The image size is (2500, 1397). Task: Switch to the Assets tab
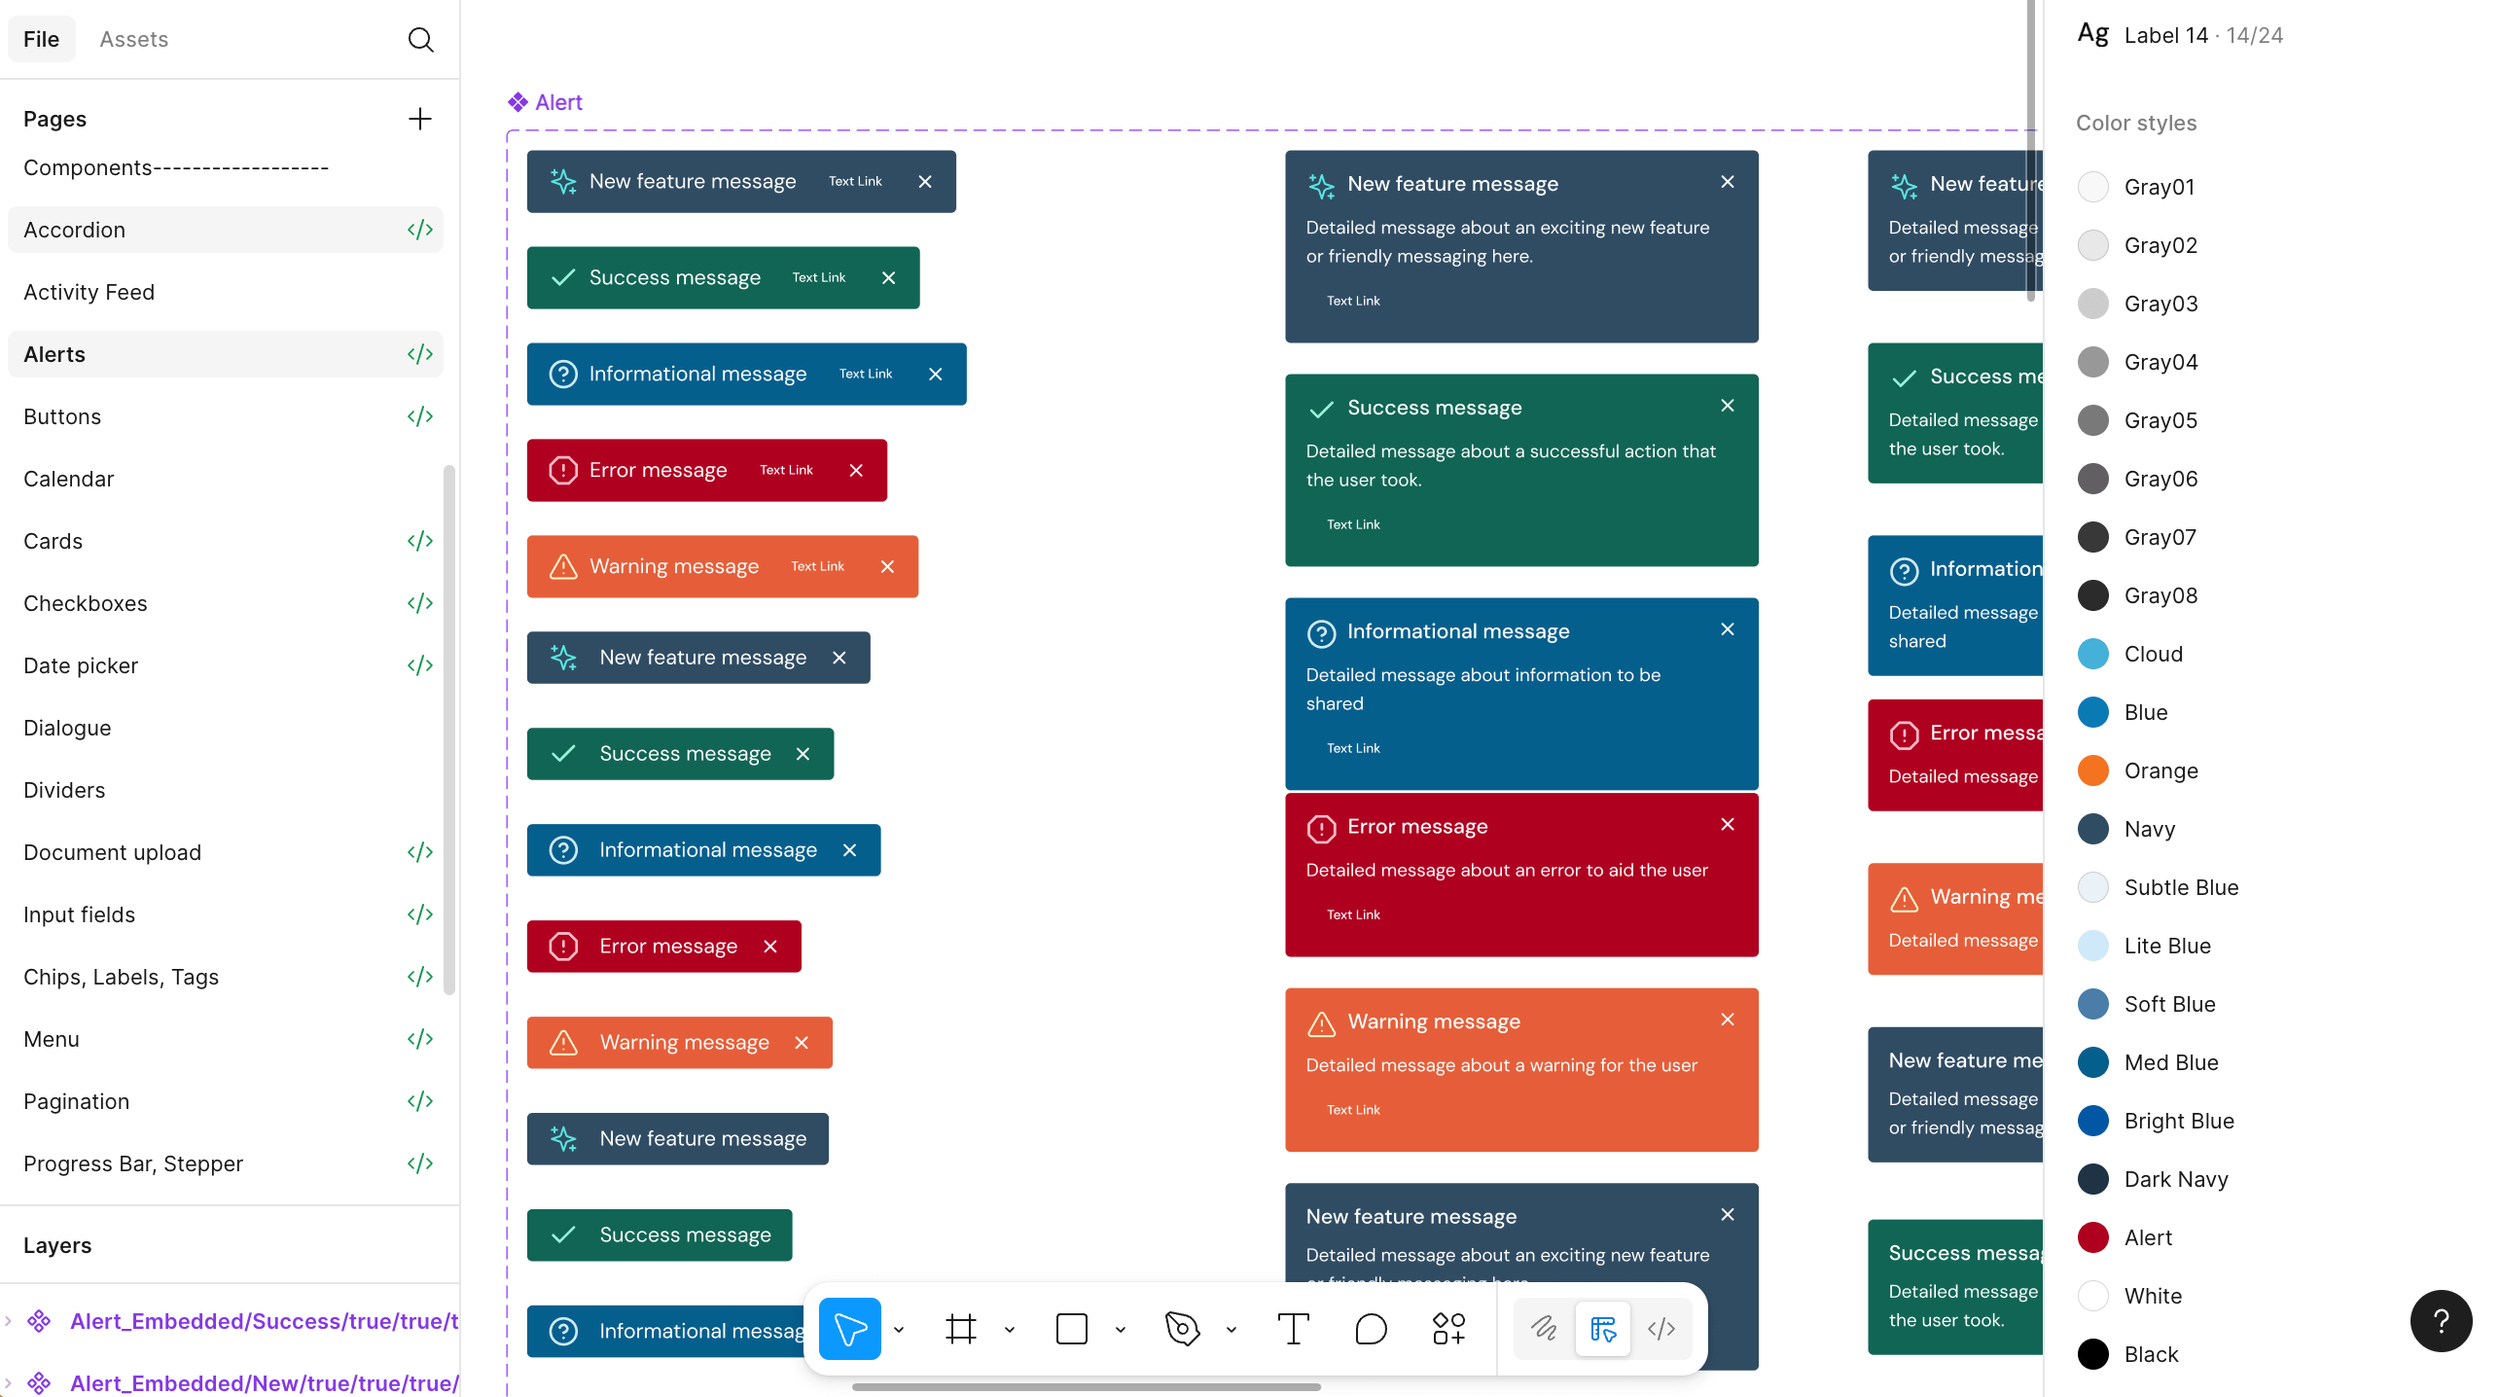point(134,39)
